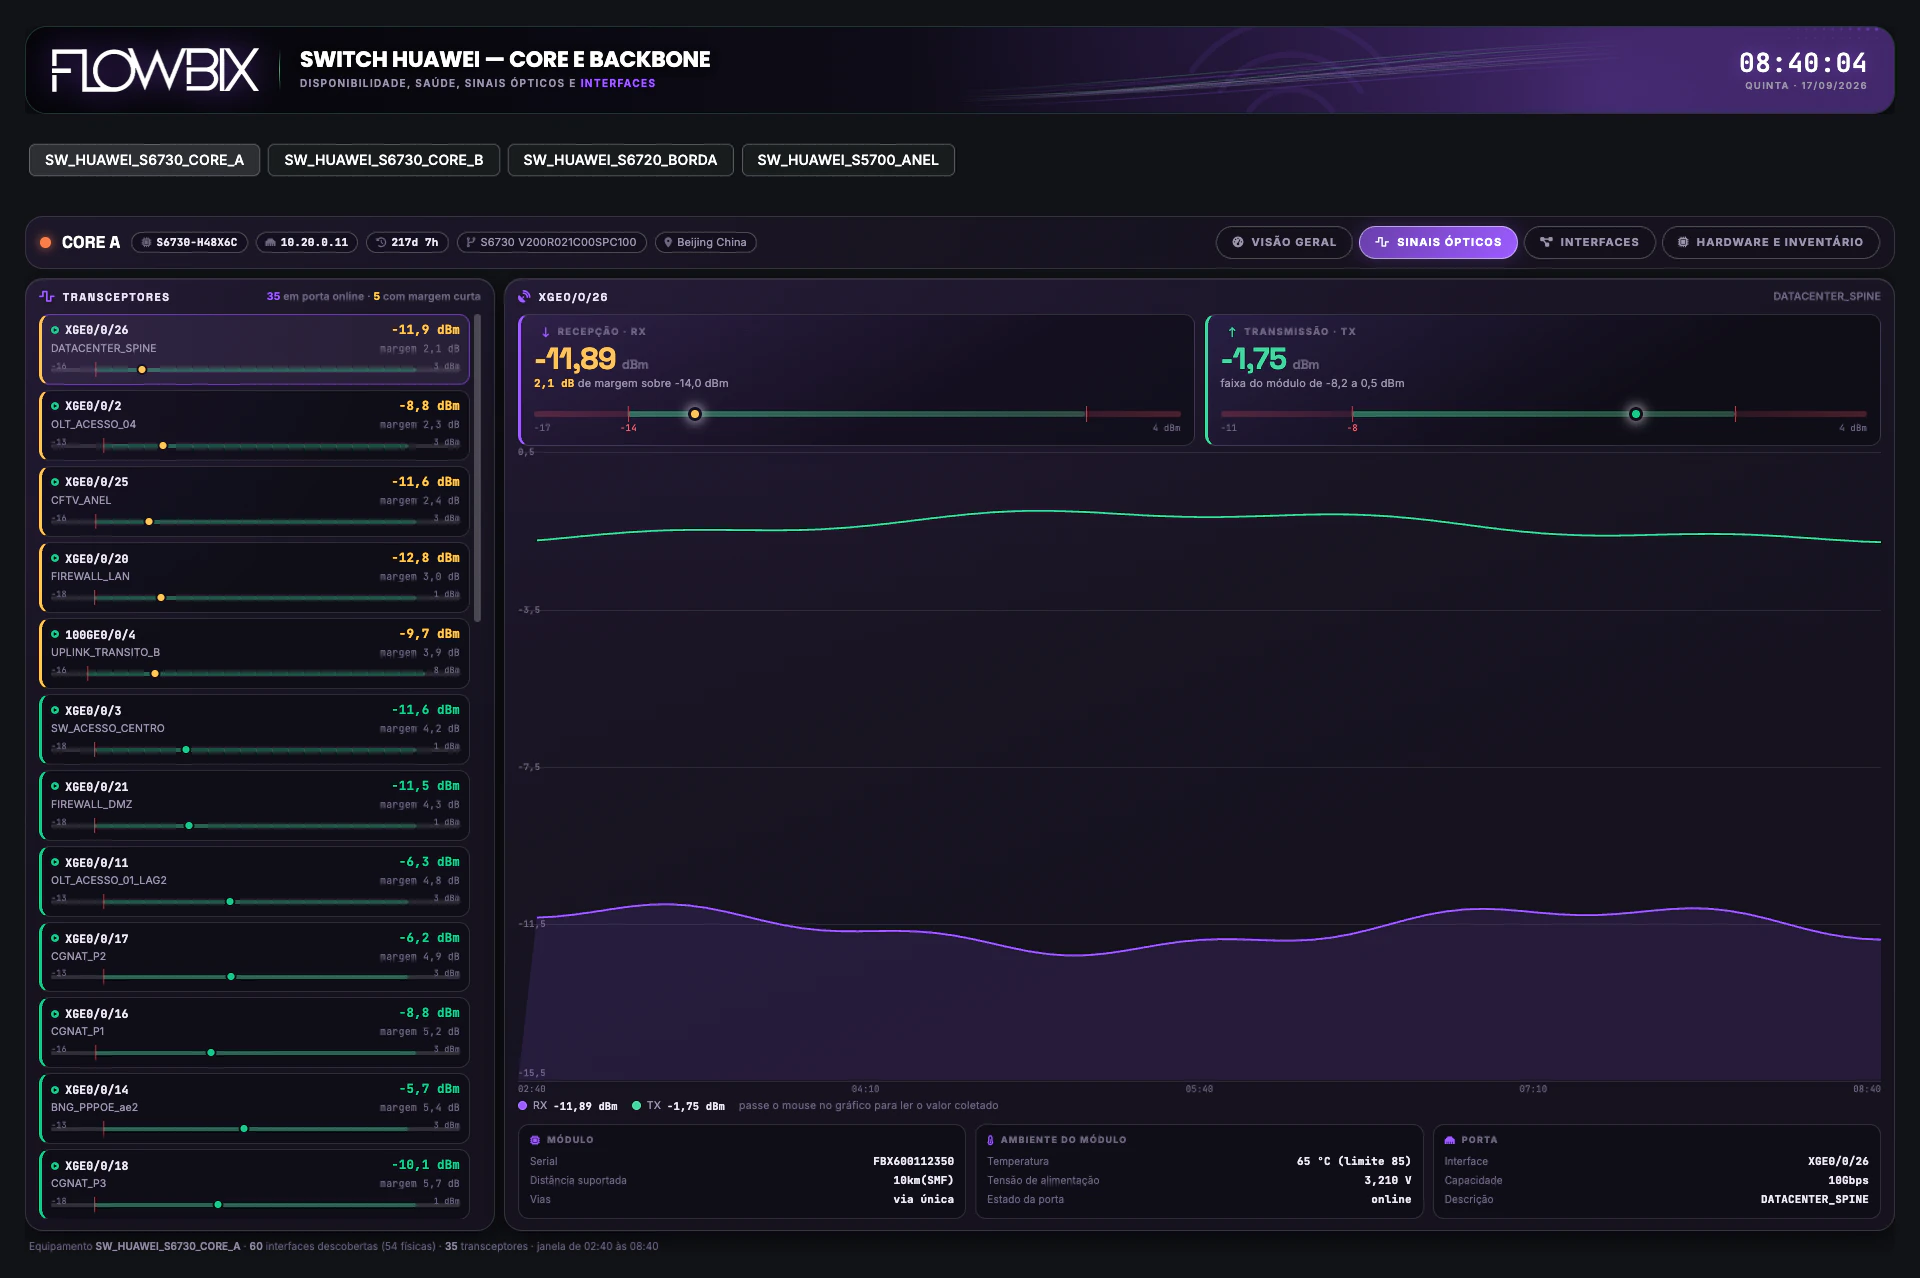Screen dimensions: 1920x1278
Task: Click the 217d 7h uptime chip
Action: (407, 242)
